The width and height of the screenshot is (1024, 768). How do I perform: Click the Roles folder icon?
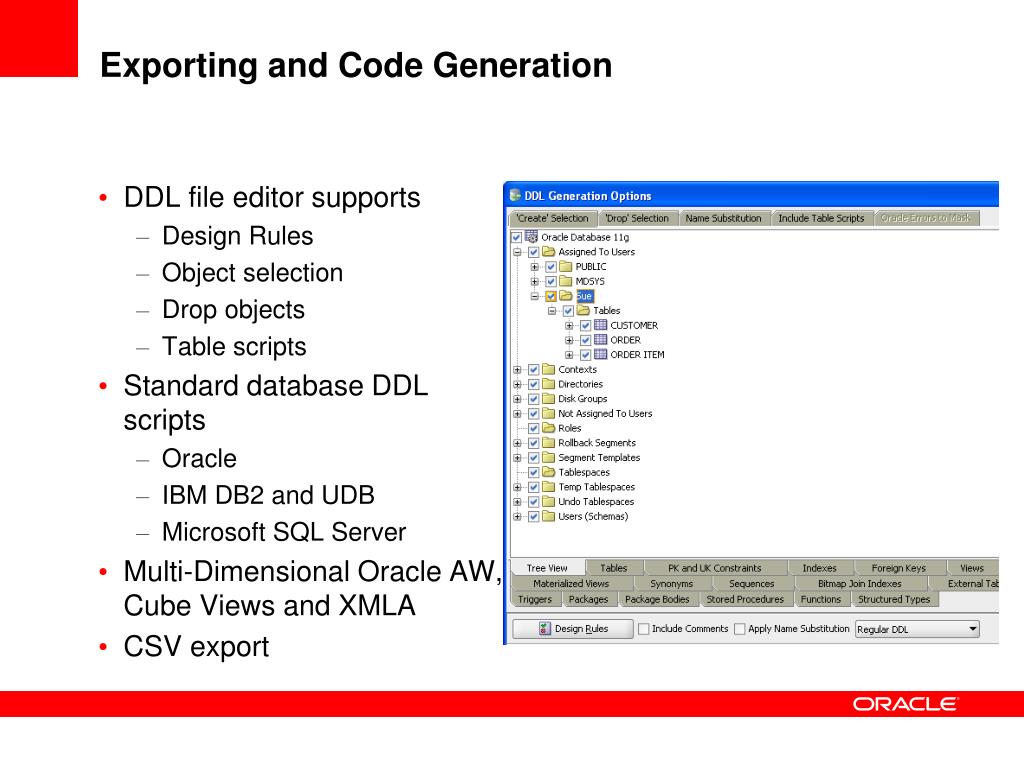tap(549, 428)
